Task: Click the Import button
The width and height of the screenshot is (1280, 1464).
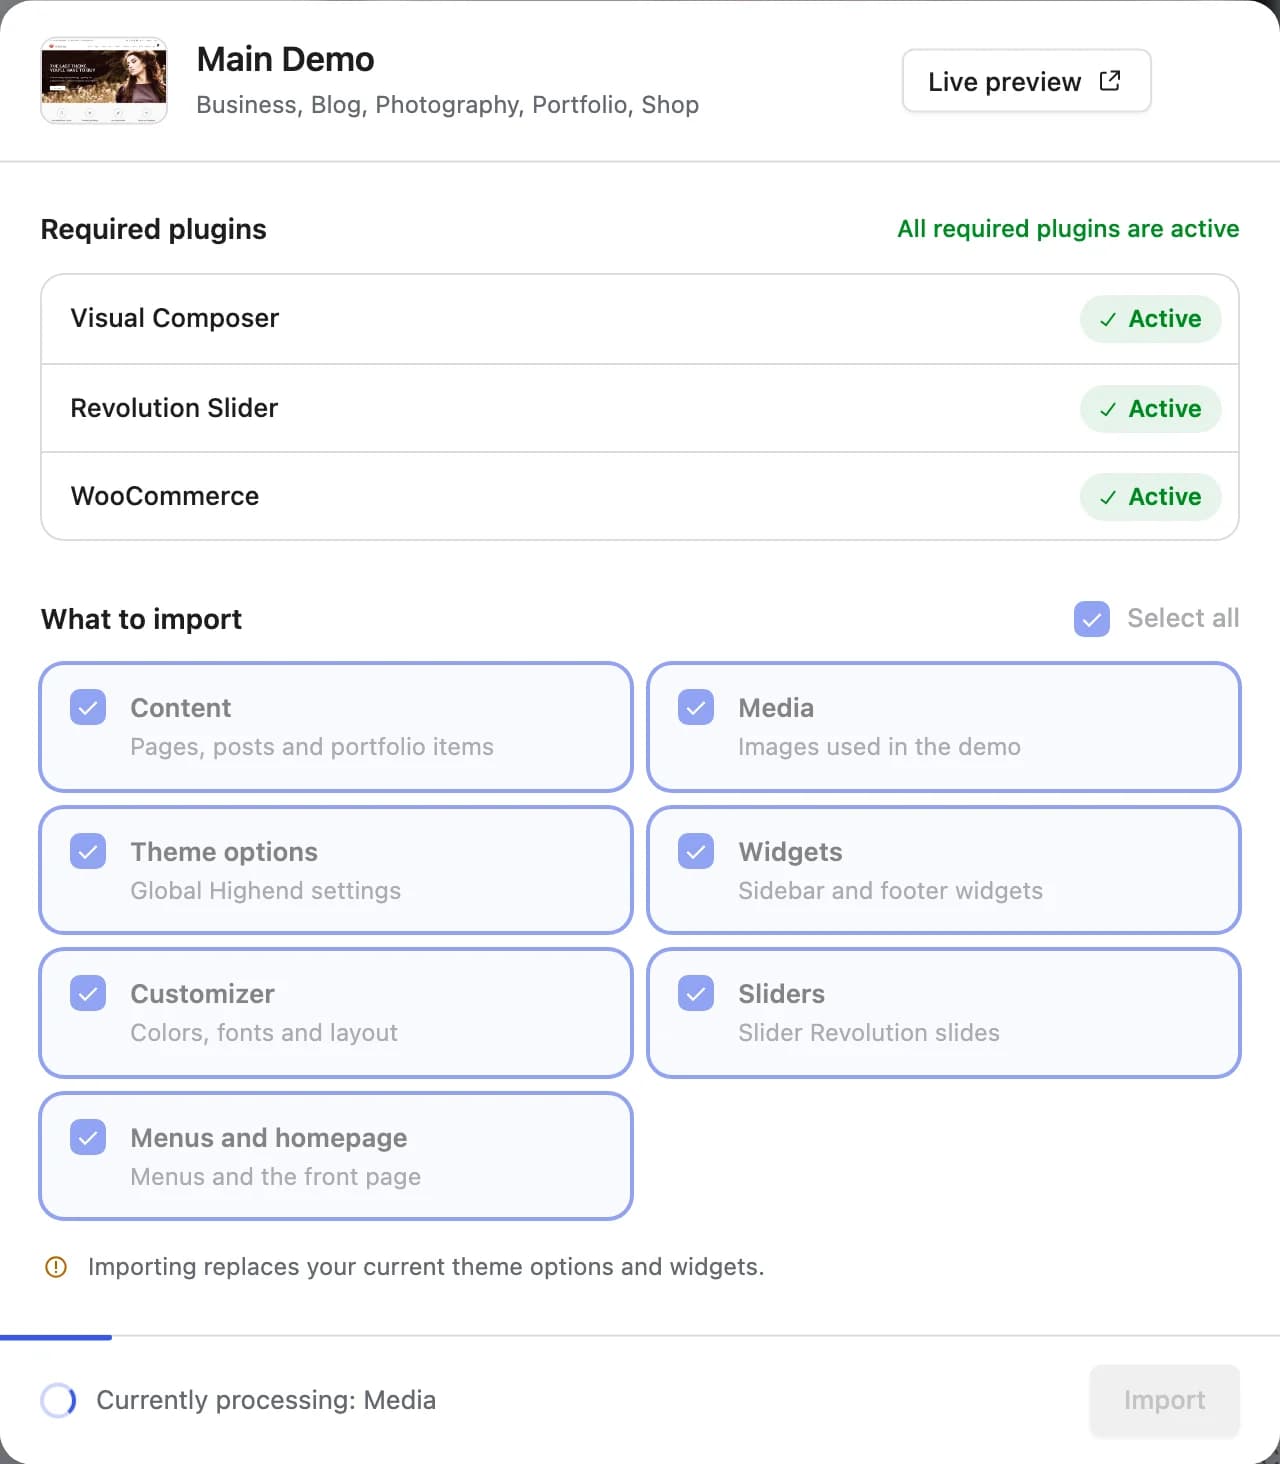Action: (1165, 1400)
